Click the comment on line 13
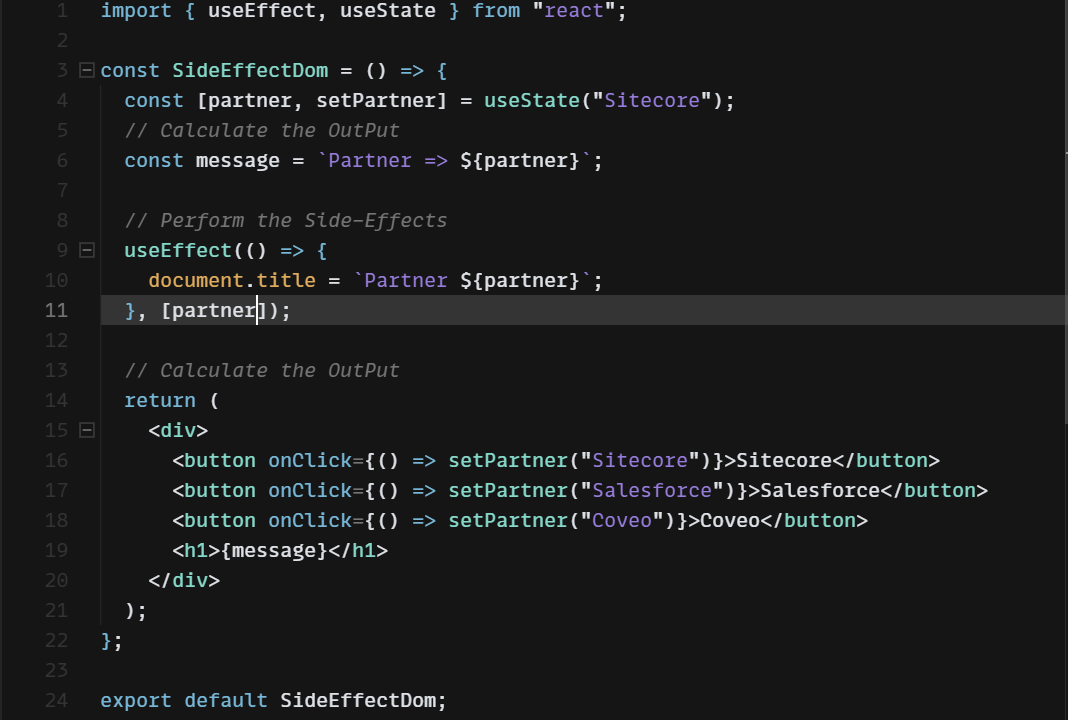The width and height of the screenshot is (1068, 720). (262, 370)
